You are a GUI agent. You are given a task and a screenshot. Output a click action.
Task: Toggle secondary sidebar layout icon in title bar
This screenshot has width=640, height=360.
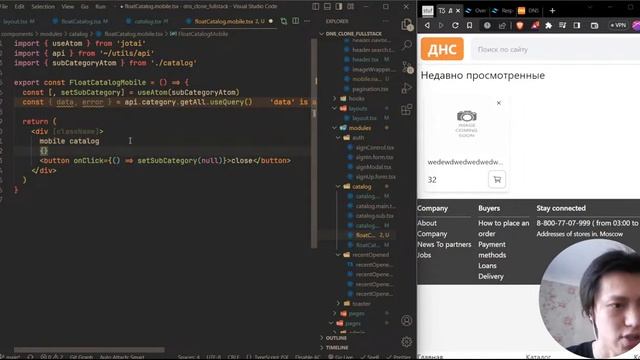click(339, 7)
